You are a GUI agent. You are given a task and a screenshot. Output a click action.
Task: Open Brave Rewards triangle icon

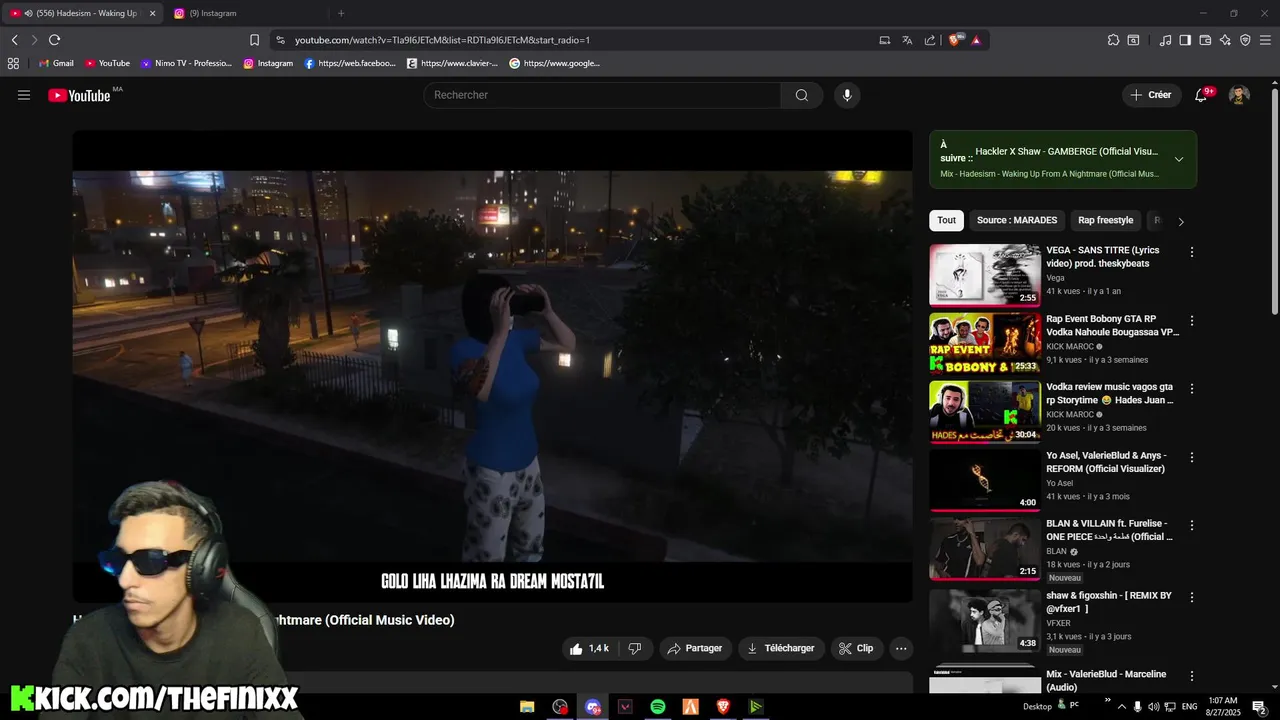[x=976, y=40]
